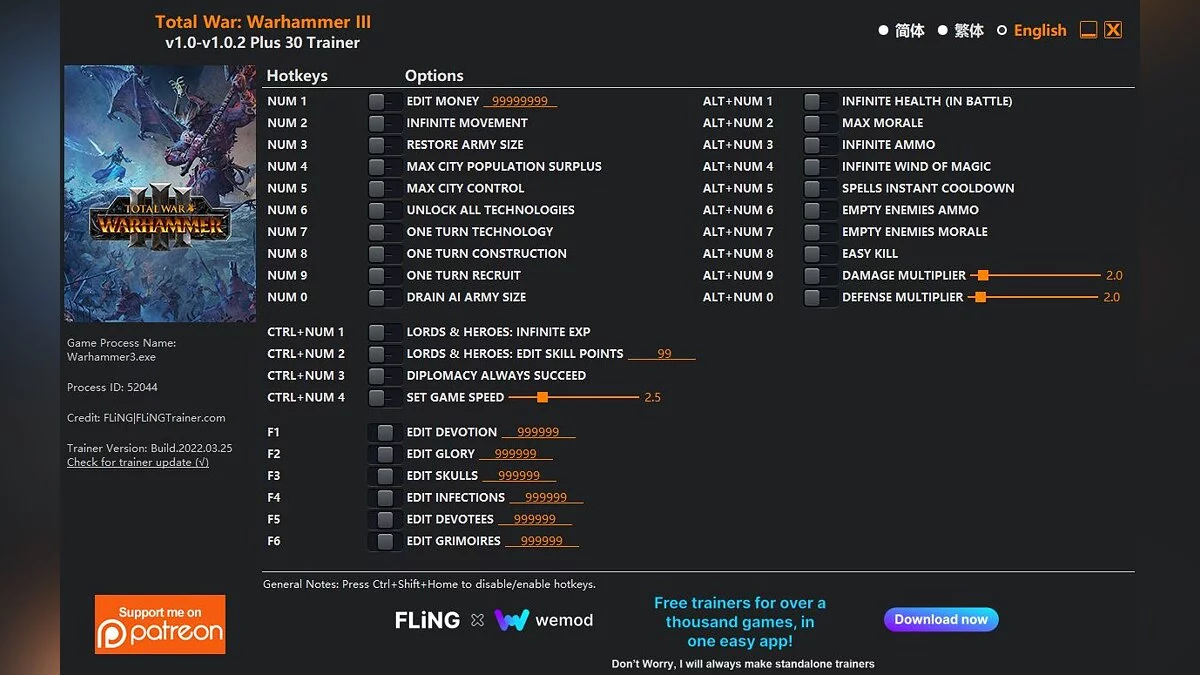Click the Patreon support logo
The image size is (1200, 675).
click(x=160, y=624)
